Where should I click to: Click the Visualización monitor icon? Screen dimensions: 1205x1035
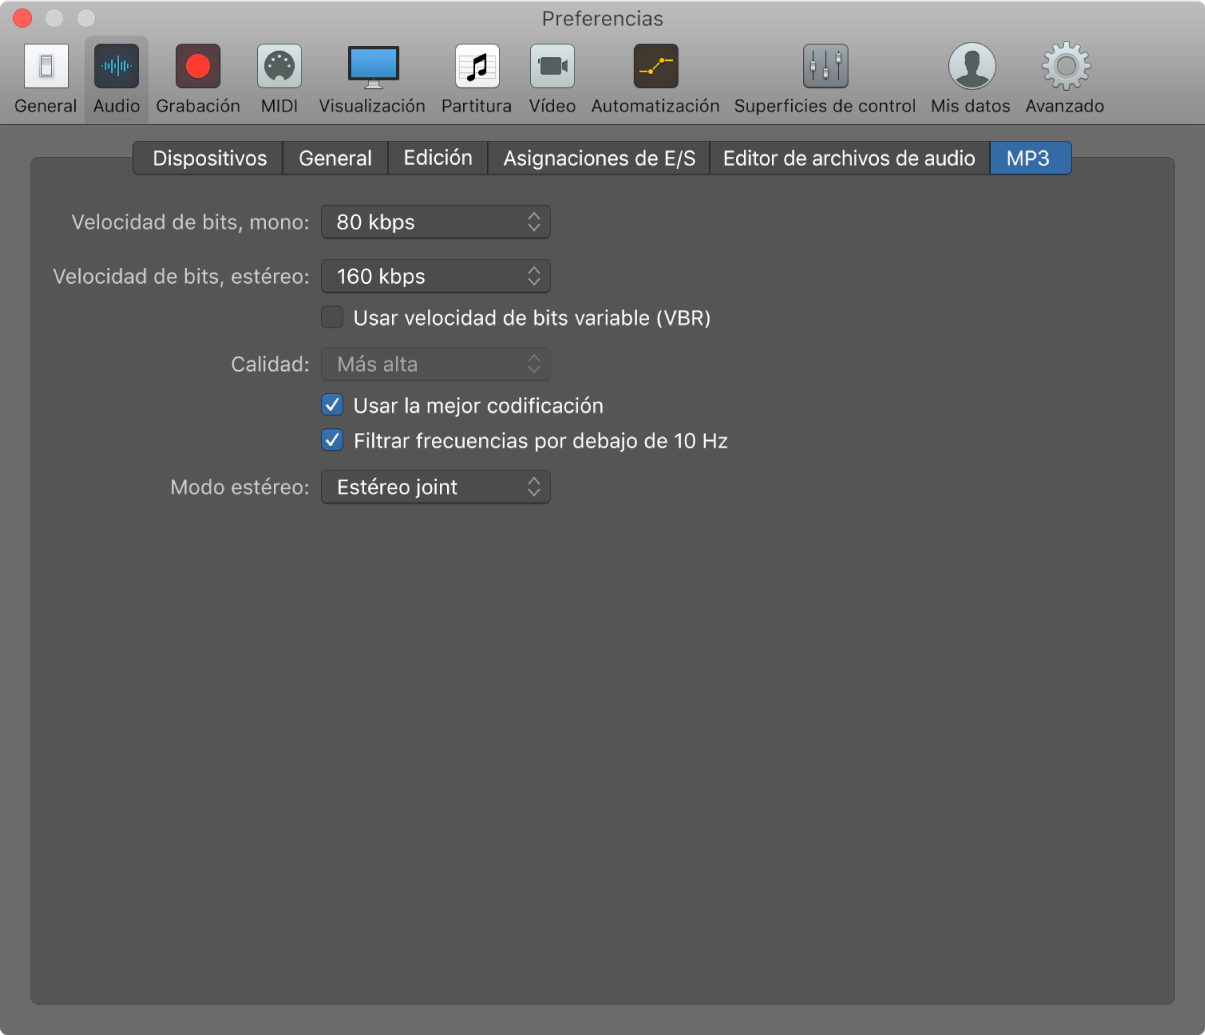coord(372,68)
